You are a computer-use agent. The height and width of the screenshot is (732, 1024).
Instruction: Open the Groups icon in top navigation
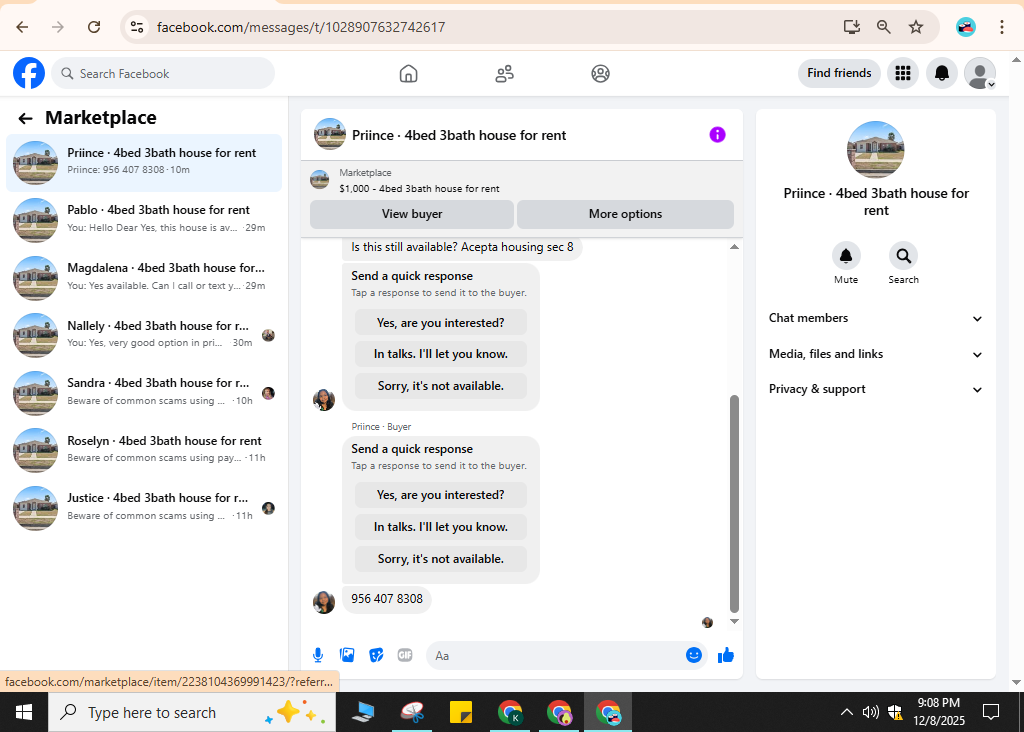point(600,74)
